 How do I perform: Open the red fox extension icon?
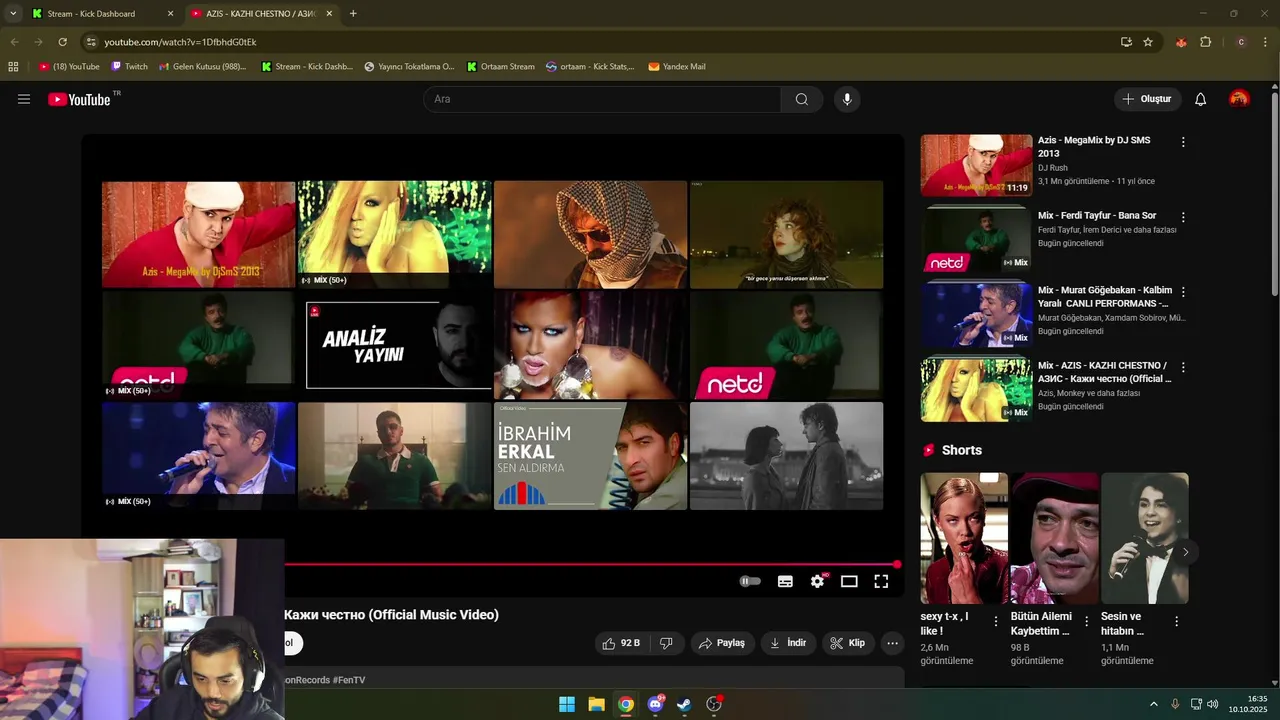tap(1181, 42)
